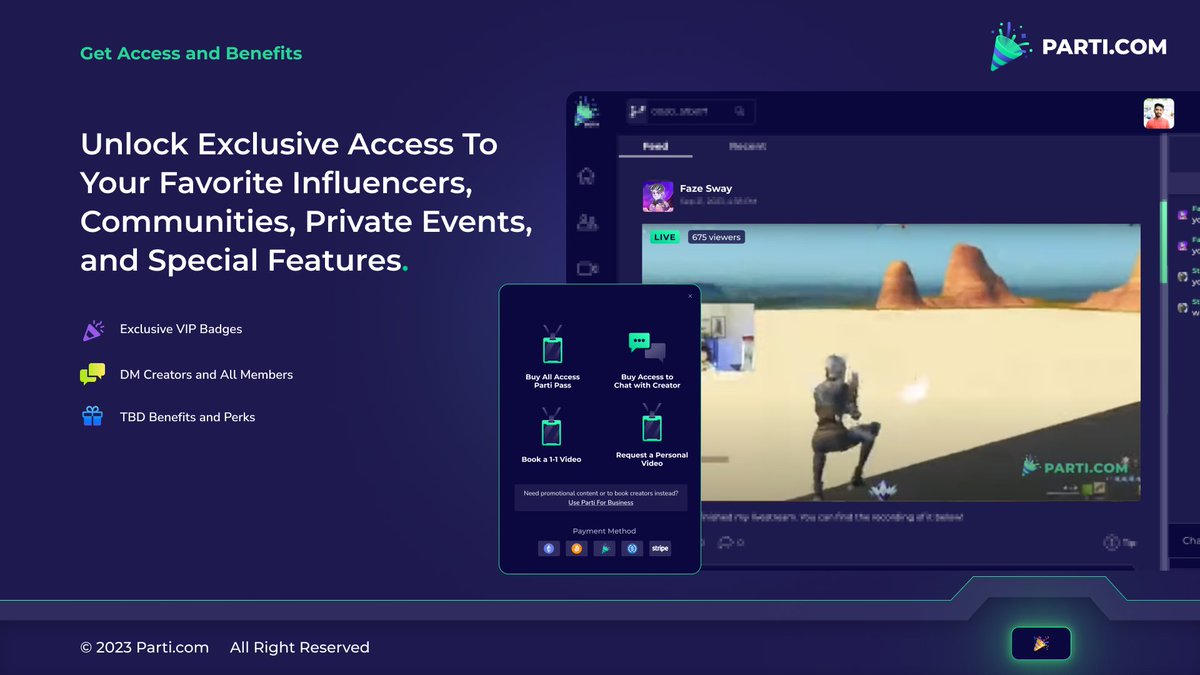Viewport: 1200px width, 675px height.
Task: Click the Tip button under the stream
Action: [x=1120, y=542]
